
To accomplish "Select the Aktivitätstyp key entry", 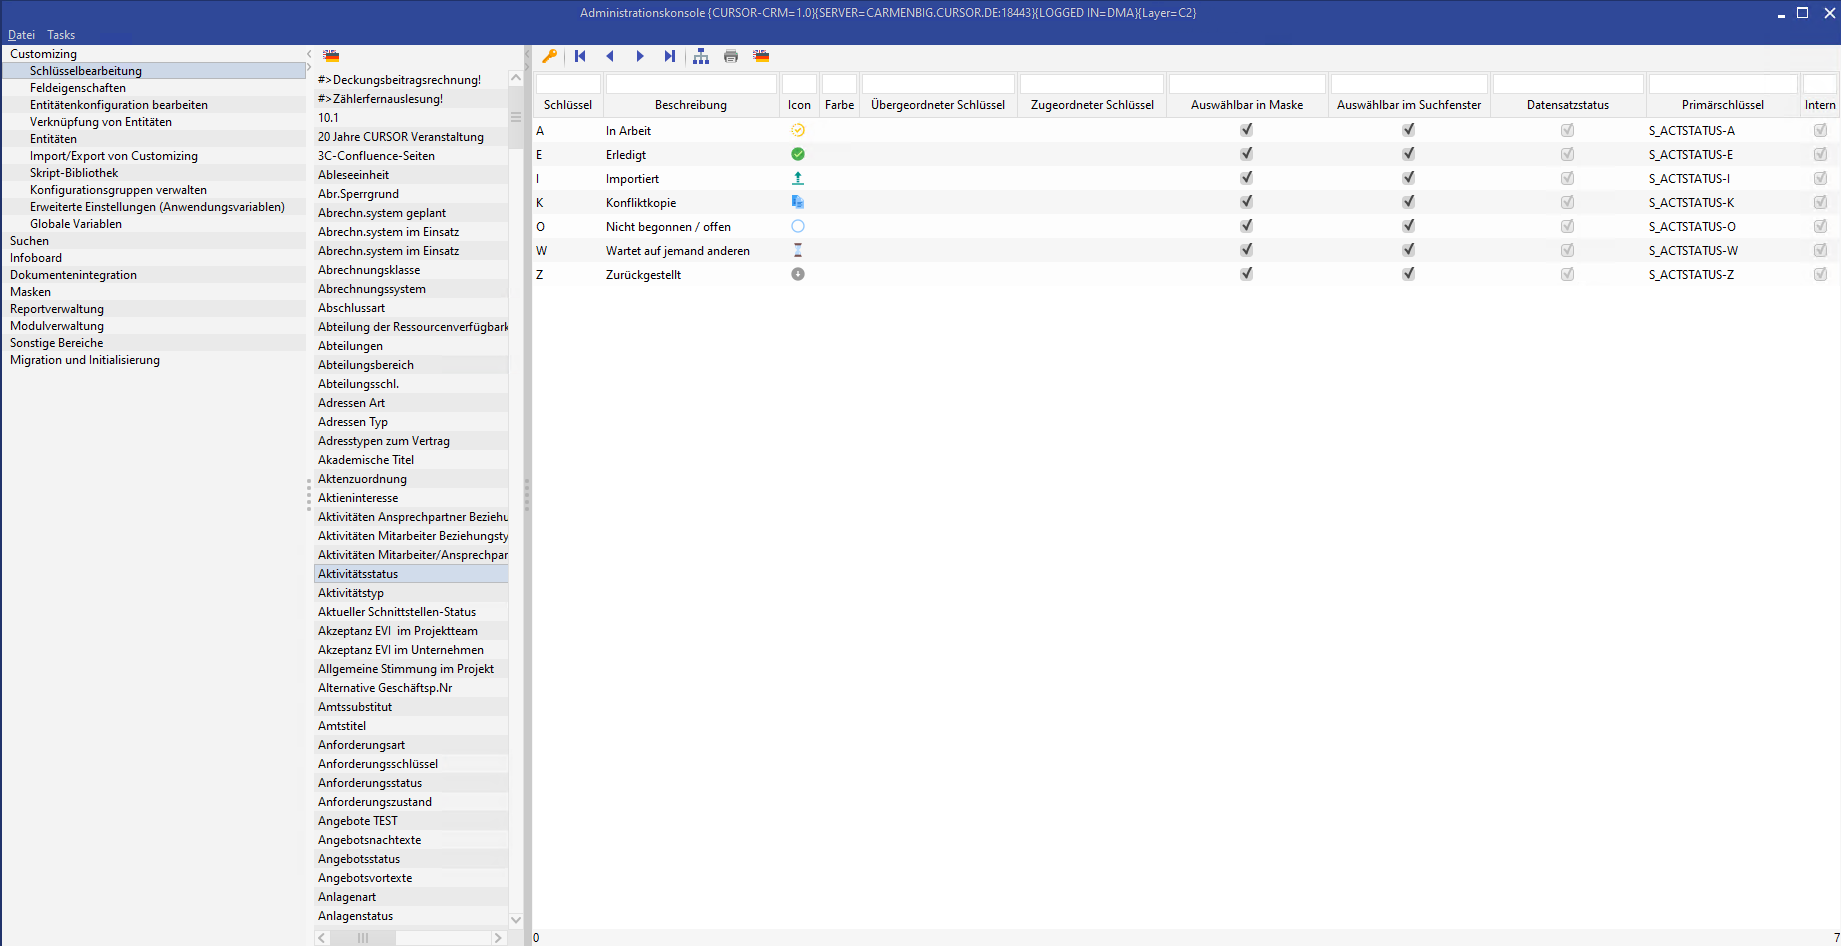I will click(351, 593).
